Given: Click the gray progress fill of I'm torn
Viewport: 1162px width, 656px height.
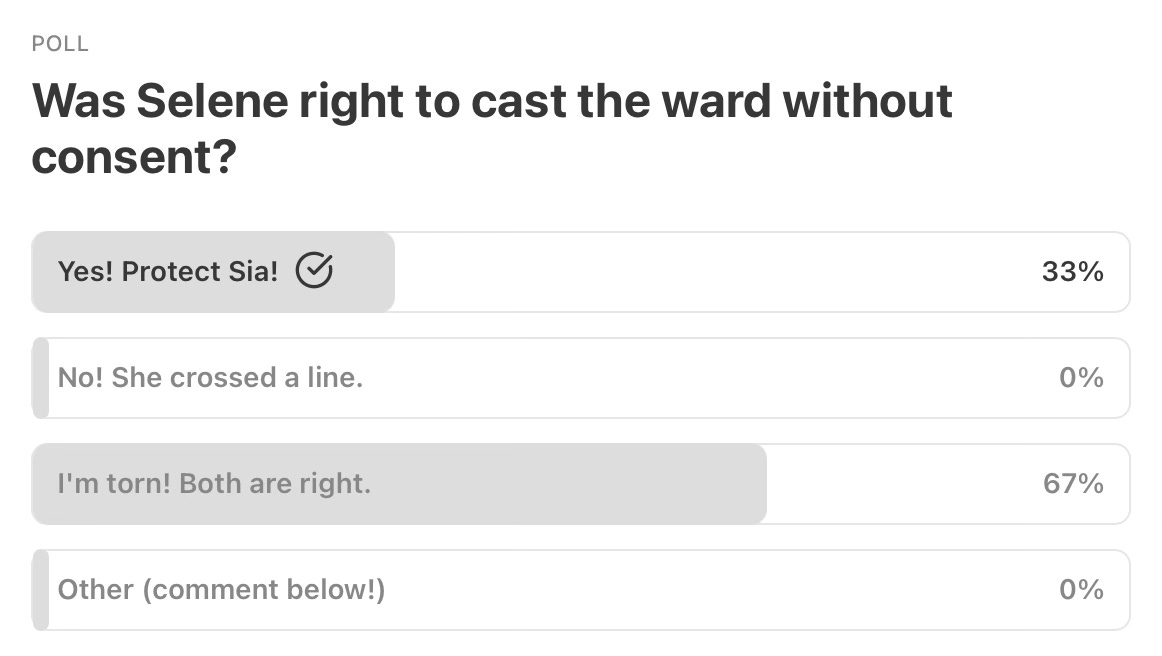Looking at the screenshot, I should (x=600, y=484).
